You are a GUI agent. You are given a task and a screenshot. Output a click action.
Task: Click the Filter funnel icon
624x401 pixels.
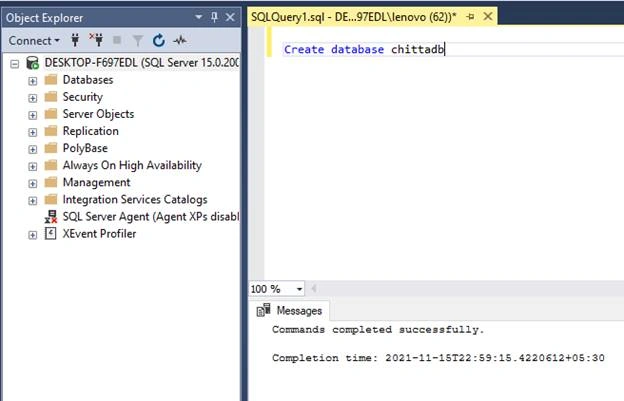click(x=138, y=40)
